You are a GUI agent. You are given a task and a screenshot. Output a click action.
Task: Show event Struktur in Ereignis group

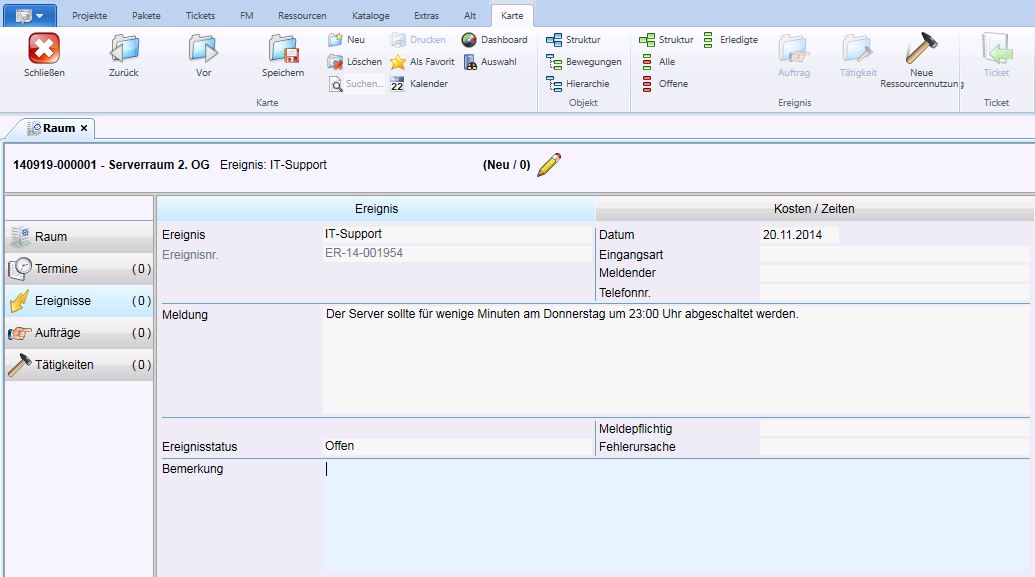[666, 40]
